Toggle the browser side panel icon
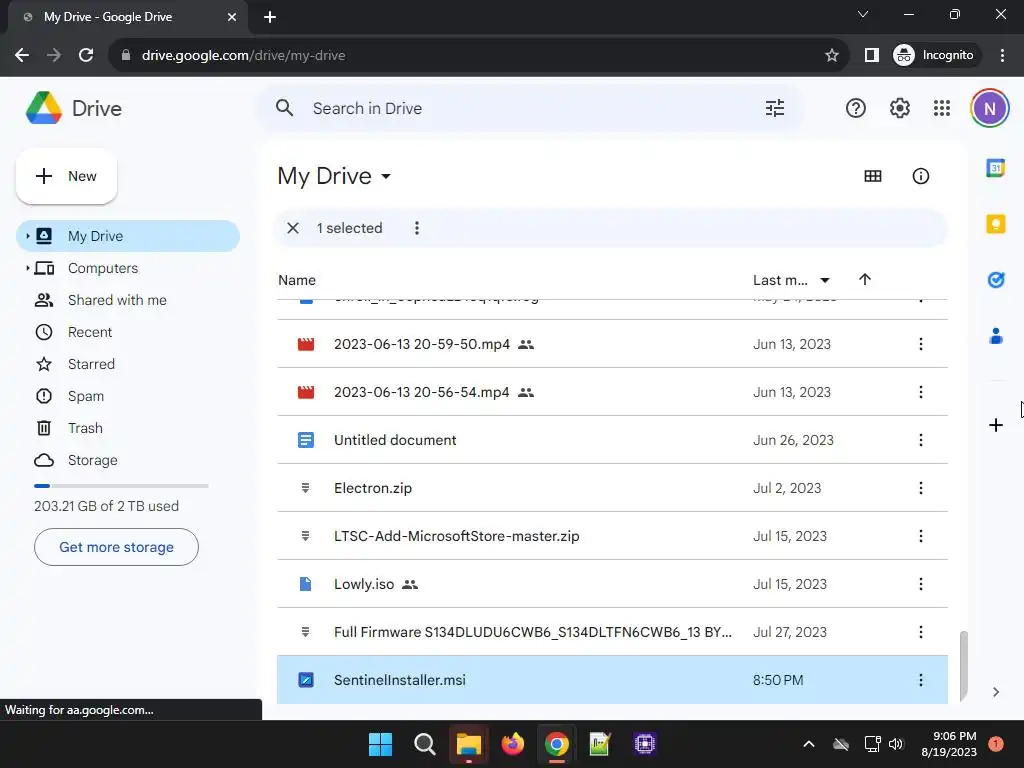The image size is (1024, 768). pos(871,56)
